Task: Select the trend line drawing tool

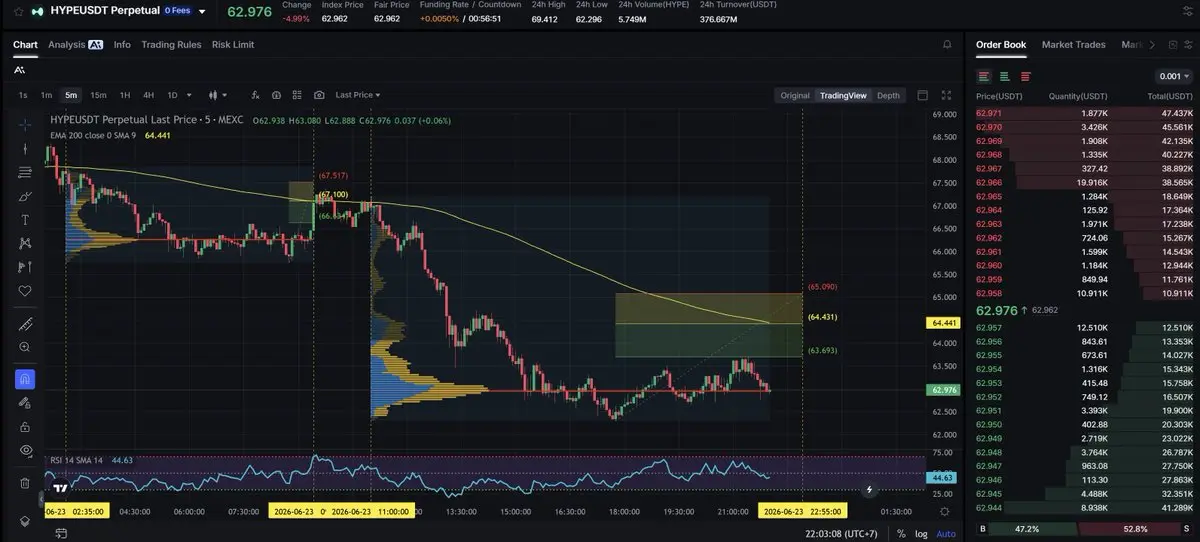Action: click(x=25, y=148)
